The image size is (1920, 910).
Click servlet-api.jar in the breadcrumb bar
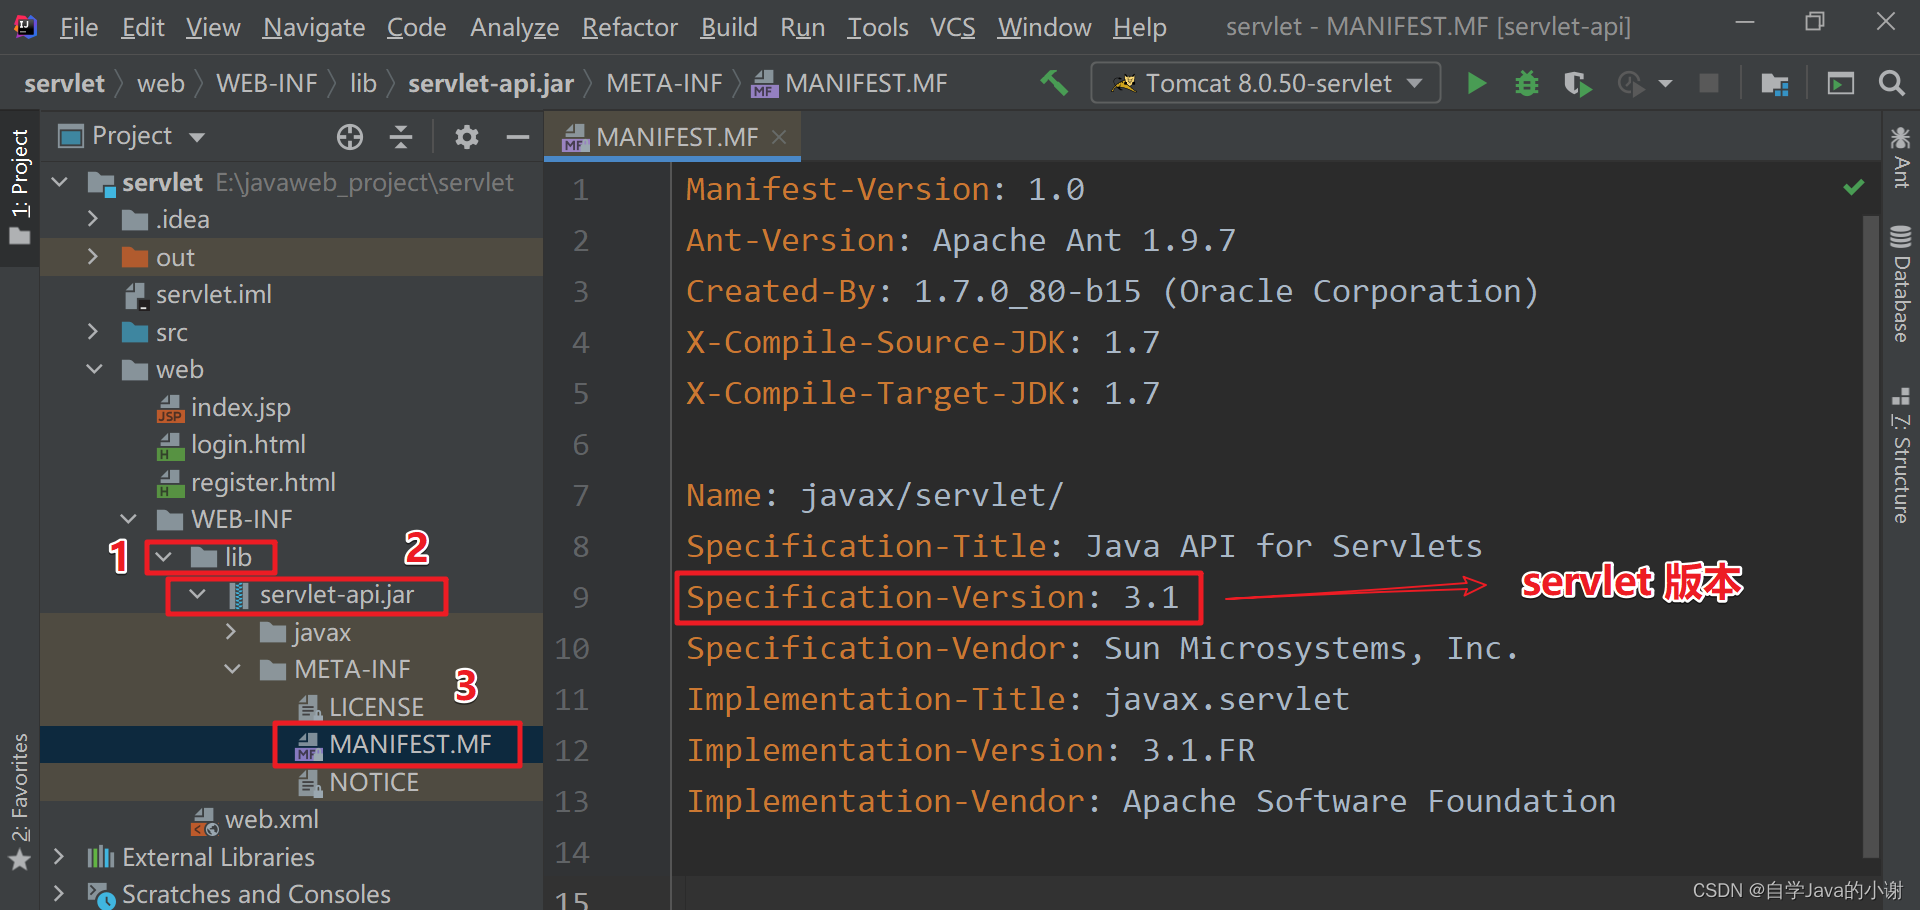(x=491, y=83)
